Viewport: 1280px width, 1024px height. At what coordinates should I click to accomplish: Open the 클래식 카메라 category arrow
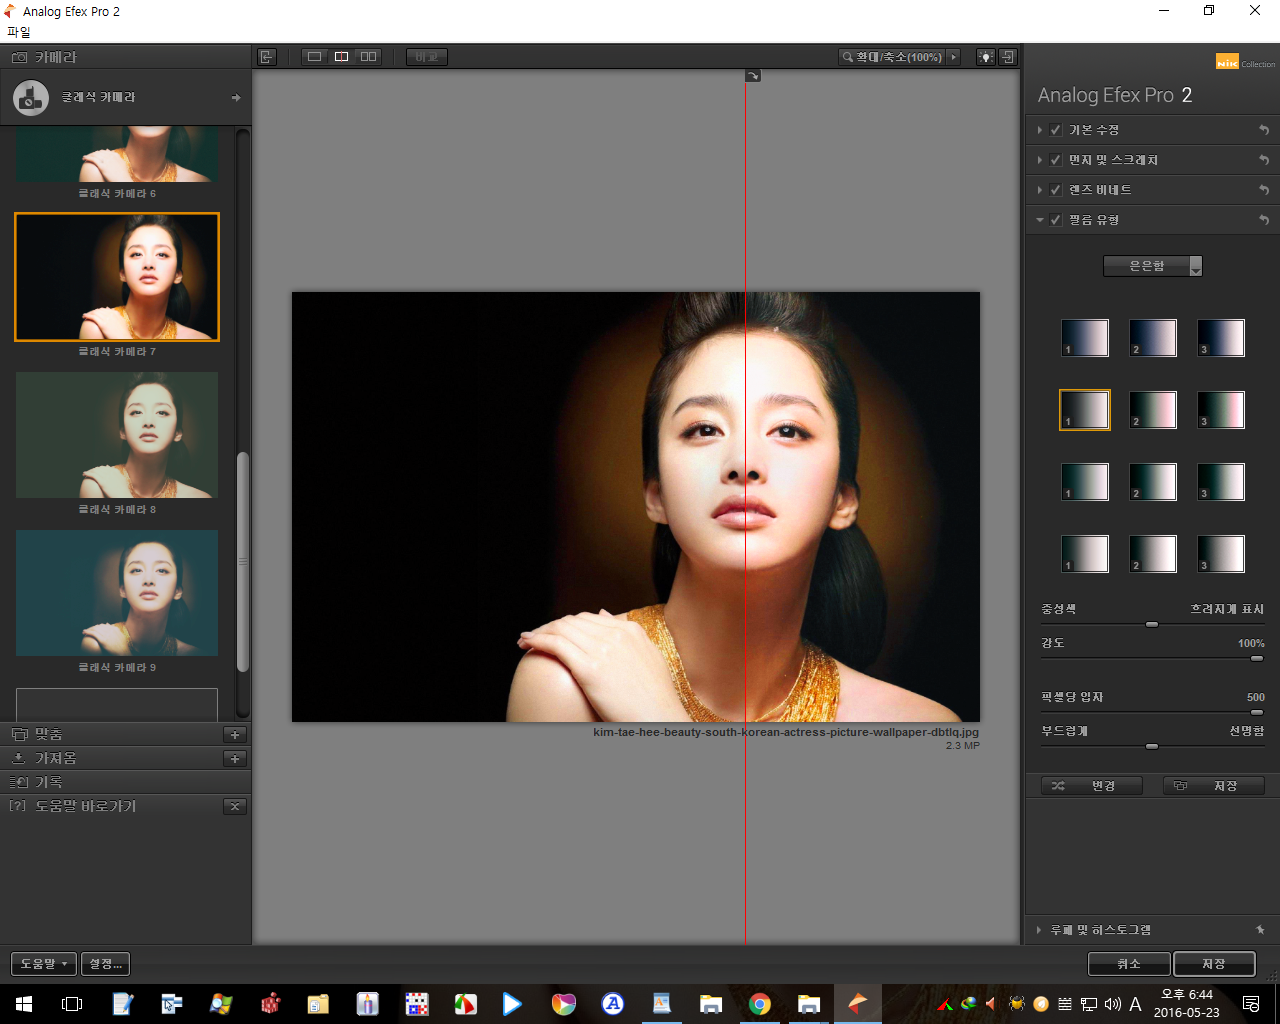click(236, 97)
